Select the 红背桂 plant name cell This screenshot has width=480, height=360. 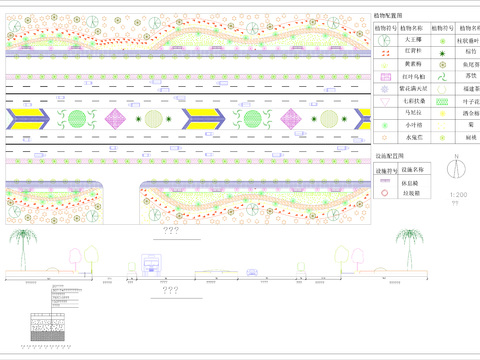point(413,51)
